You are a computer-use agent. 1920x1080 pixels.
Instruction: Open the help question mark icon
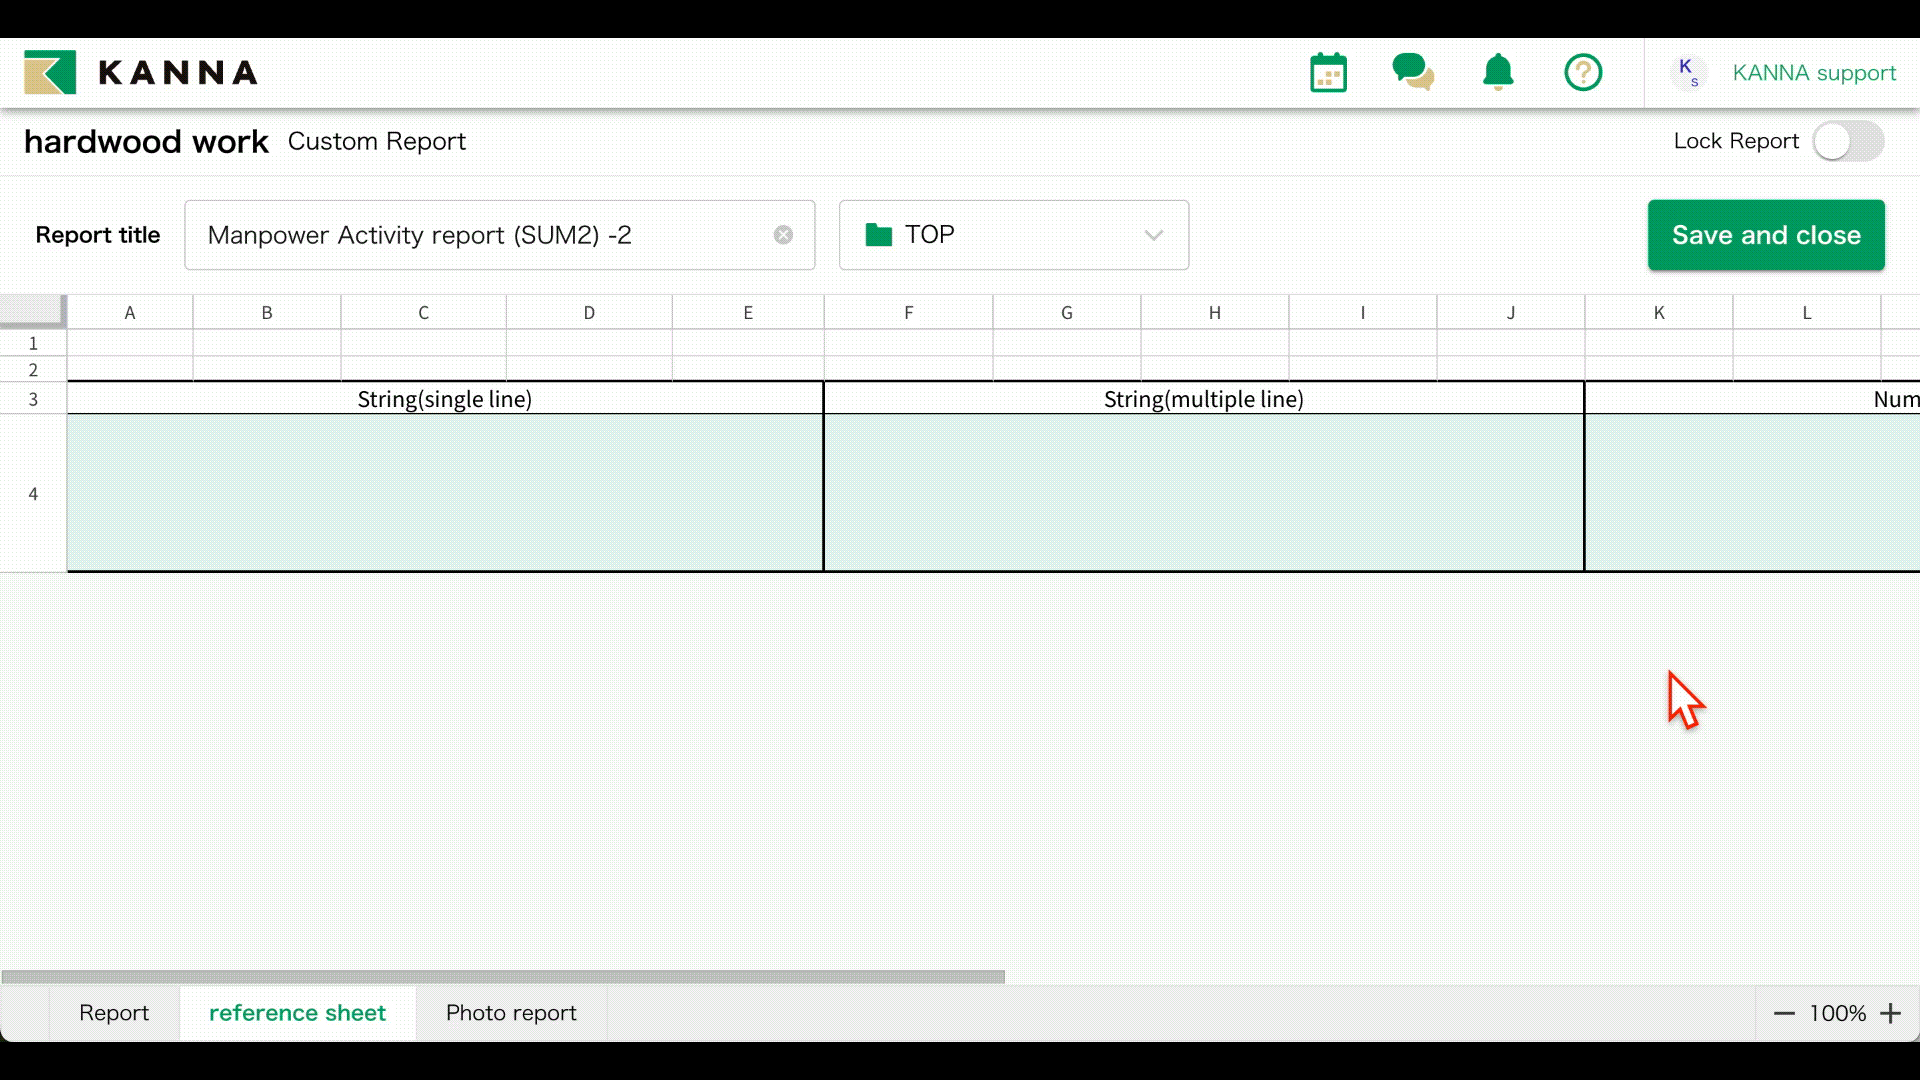point(1583,73)
